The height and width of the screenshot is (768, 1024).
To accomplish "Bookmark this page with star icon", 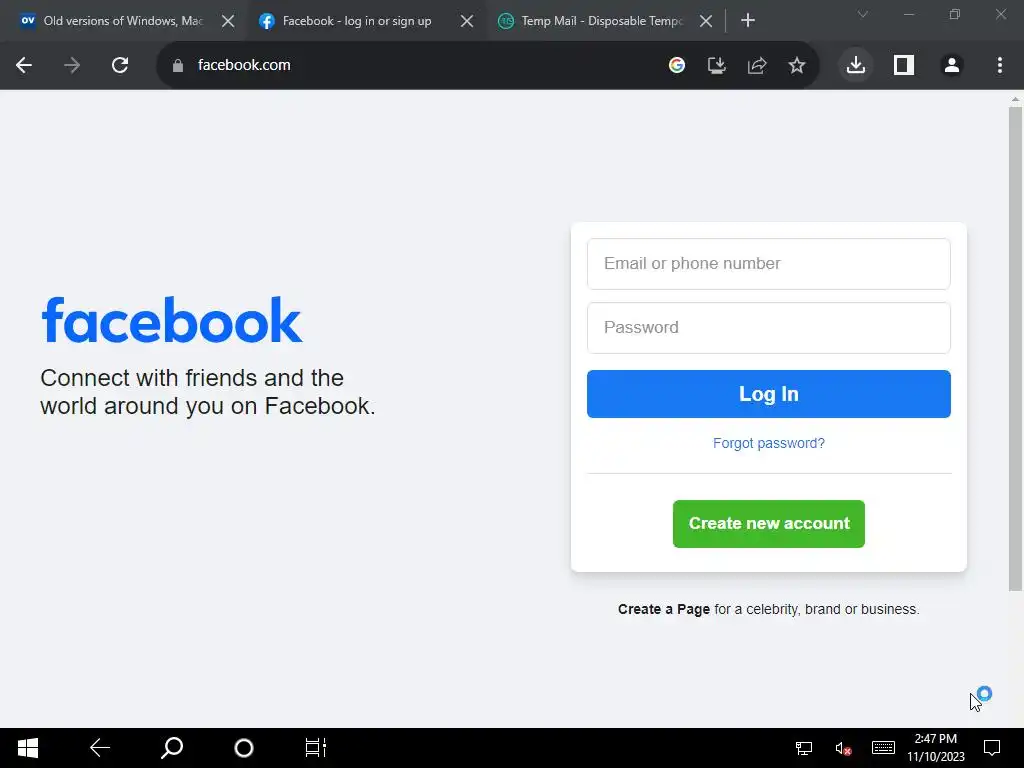I will [x=796, y=65].
